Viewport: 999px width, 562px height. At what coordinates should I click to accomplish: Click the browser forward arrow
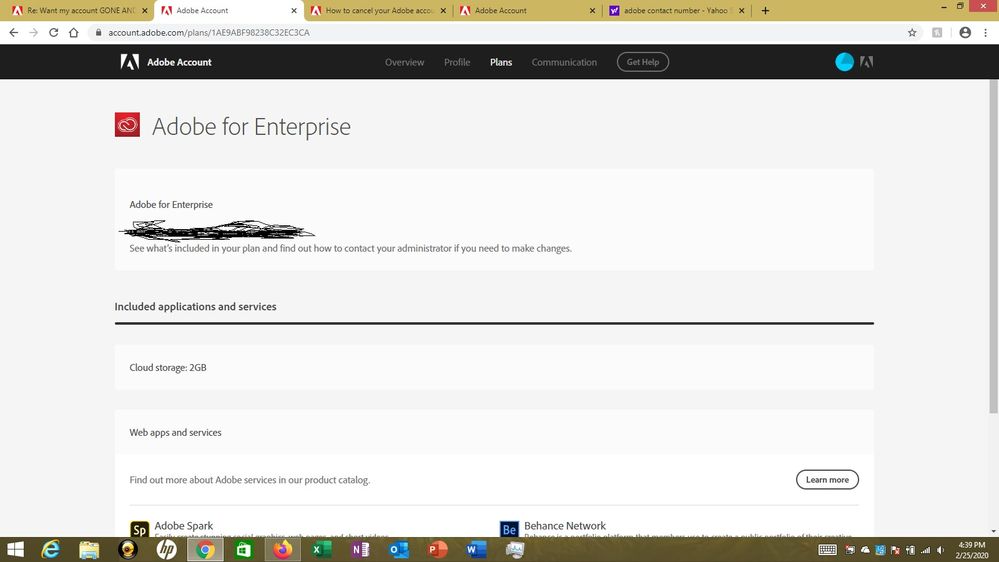(34, 32)
